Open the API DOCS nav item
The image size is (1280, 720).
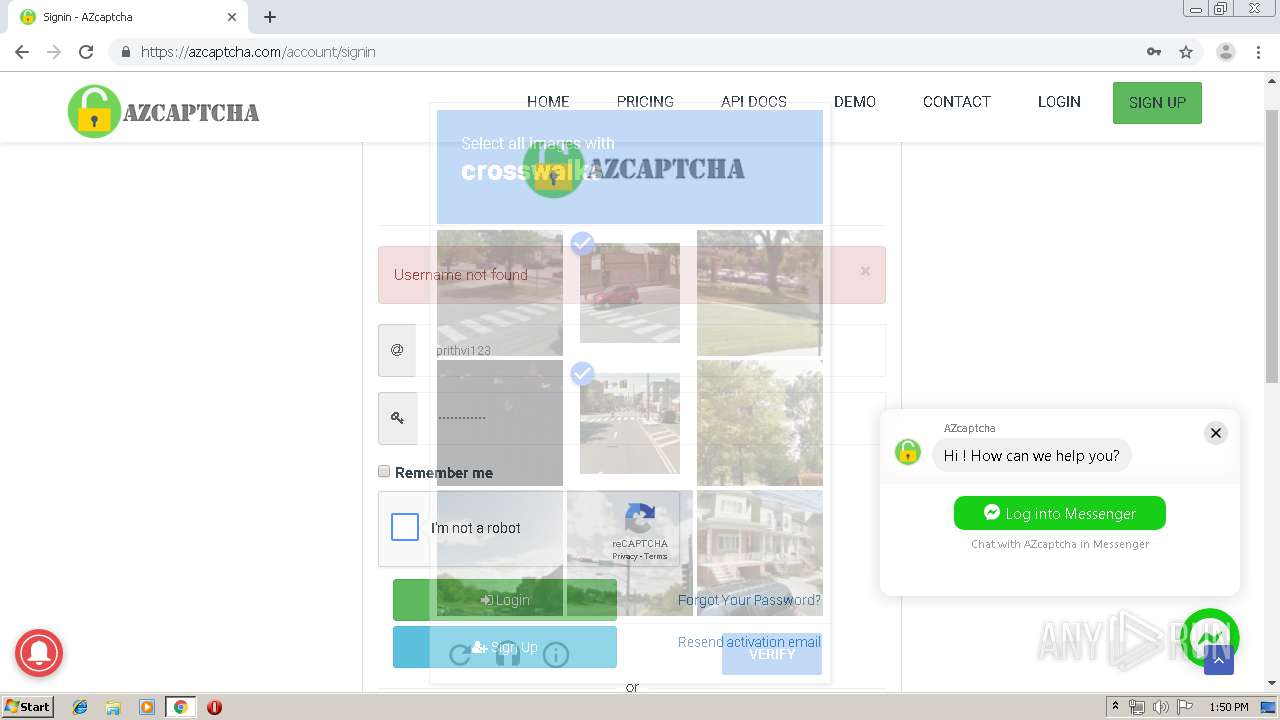click(754, 102)
